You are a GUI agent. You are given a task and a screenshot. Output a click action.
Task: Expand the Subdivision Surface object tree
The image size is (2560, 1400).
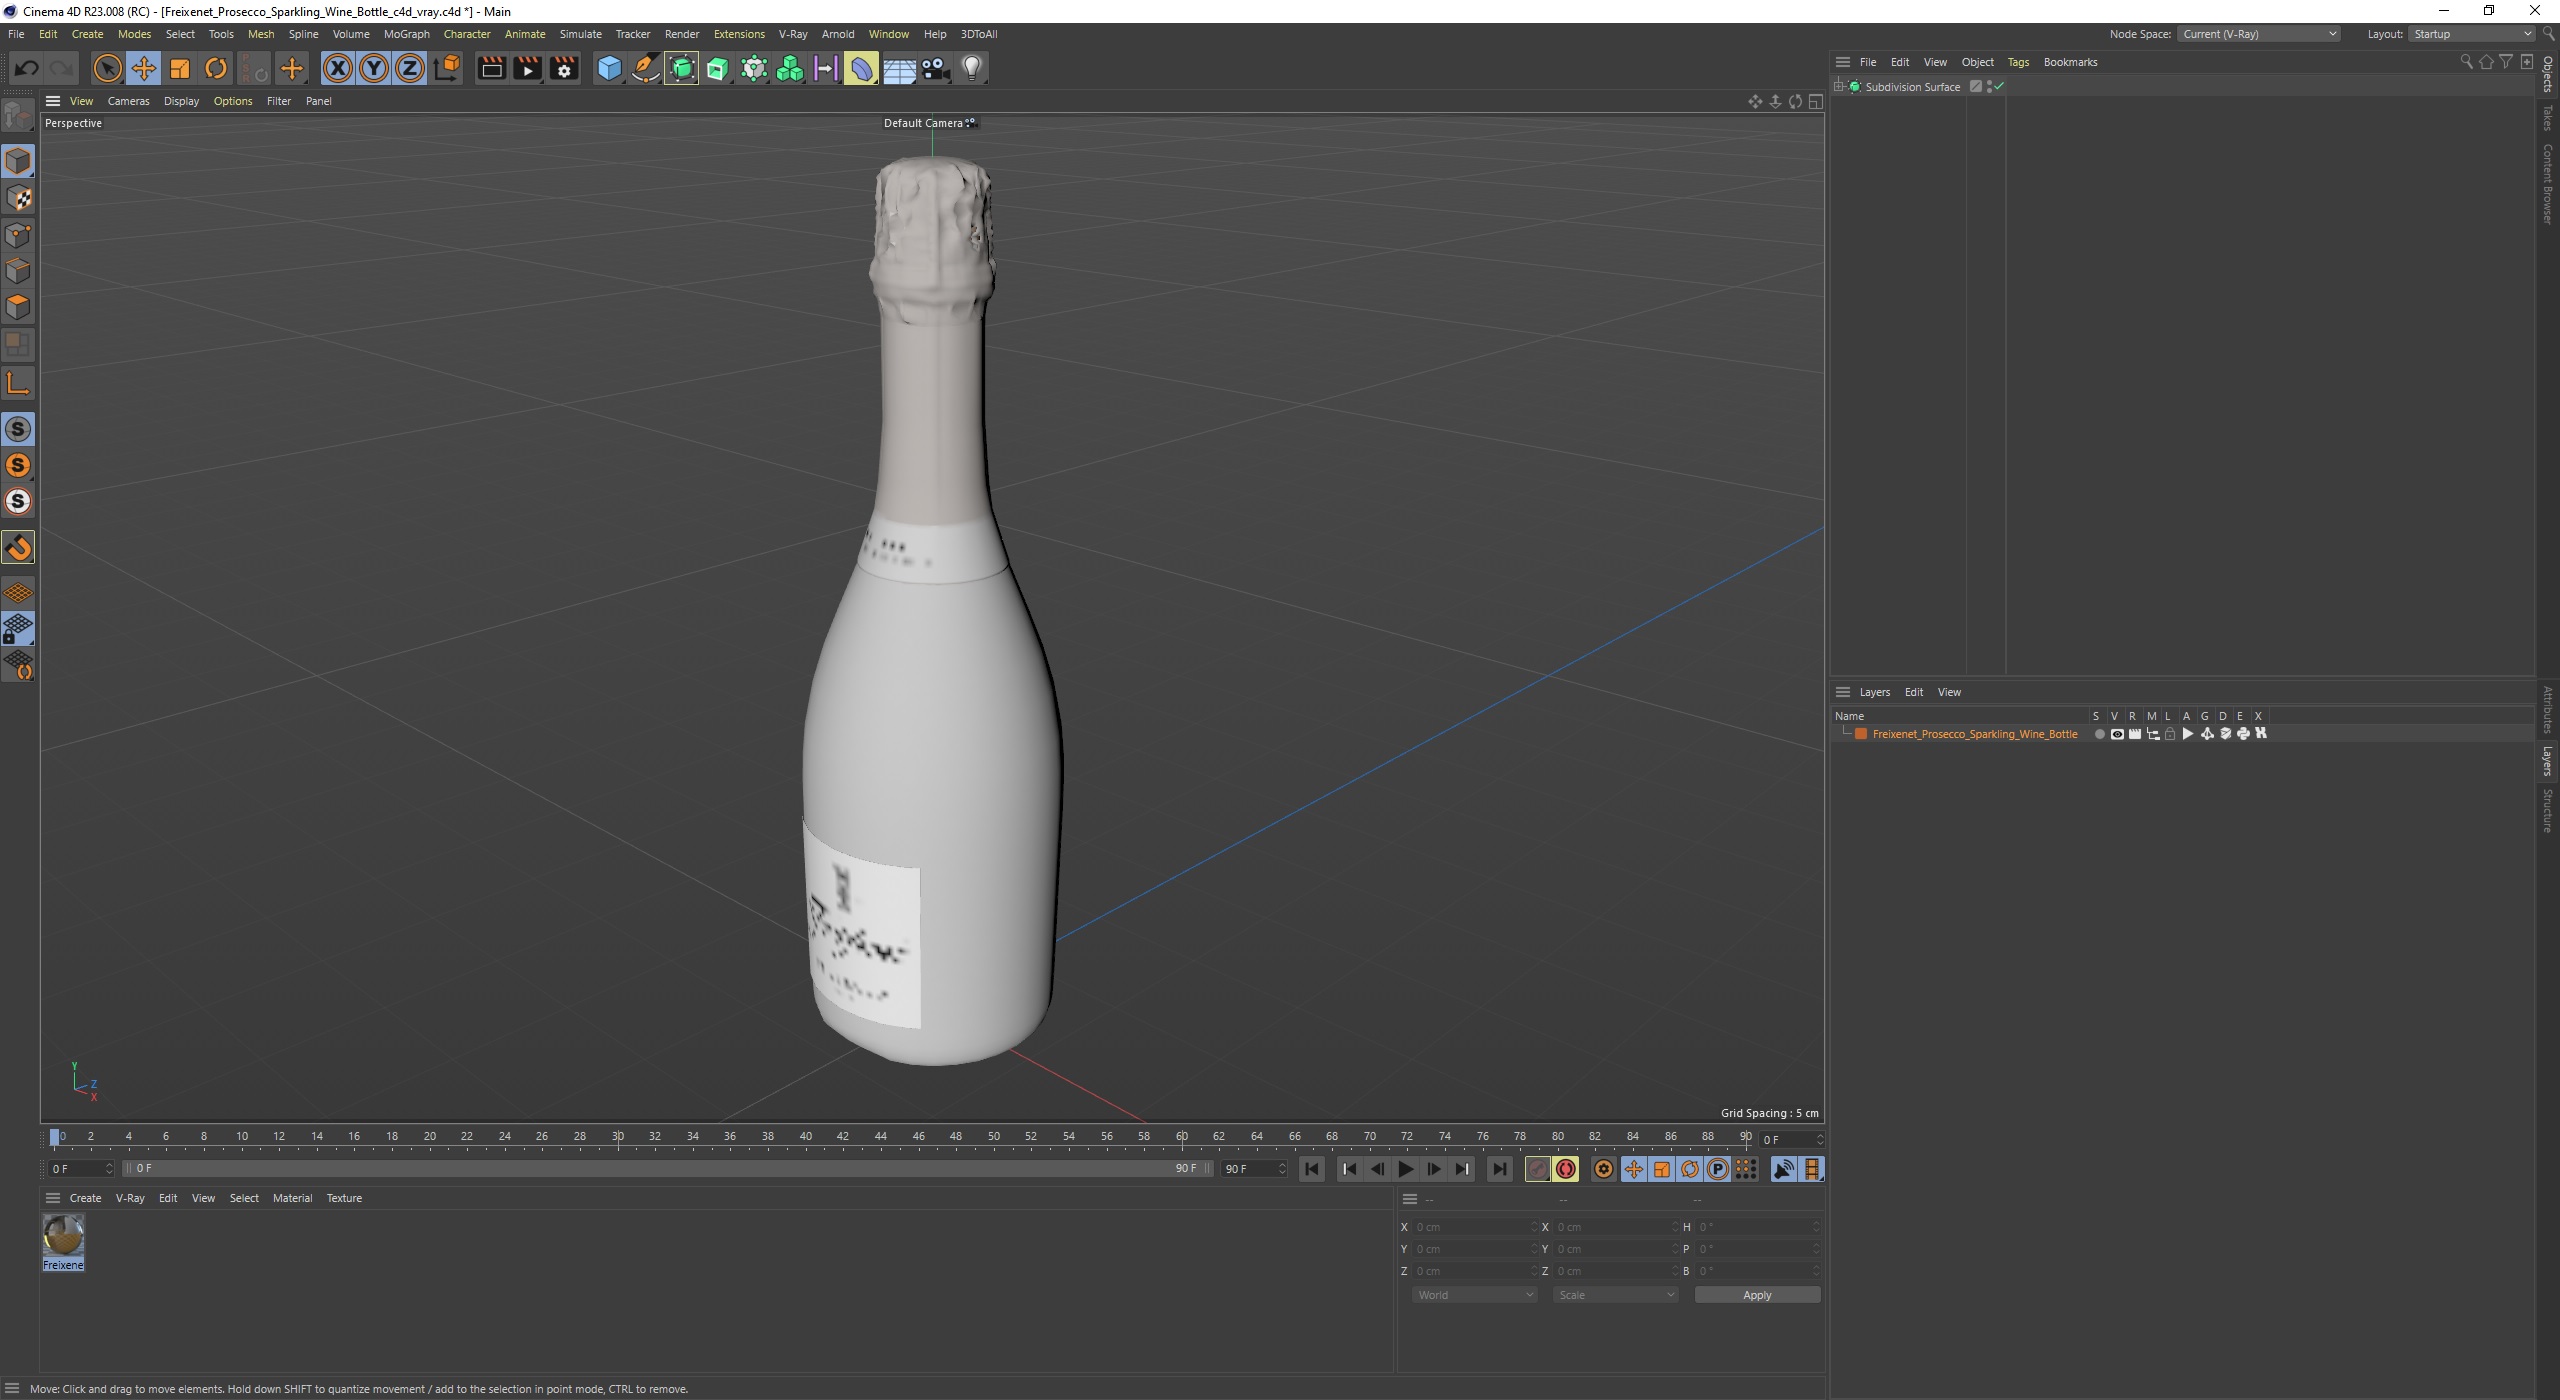coord(1839,87)
